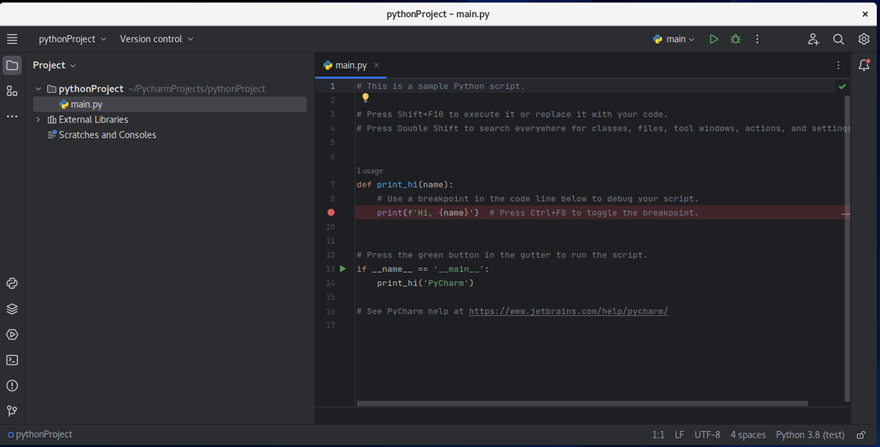The image size is (880, 447).
Task: Open Search Everywhere magnifier
Action: click(838, 39)
